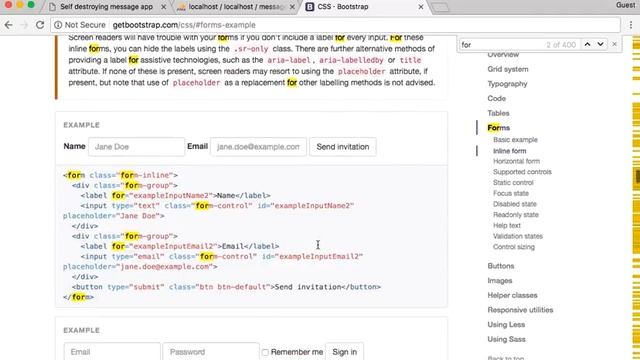
Task: Close the Self destroying message app tab
Action: point(163,7)
